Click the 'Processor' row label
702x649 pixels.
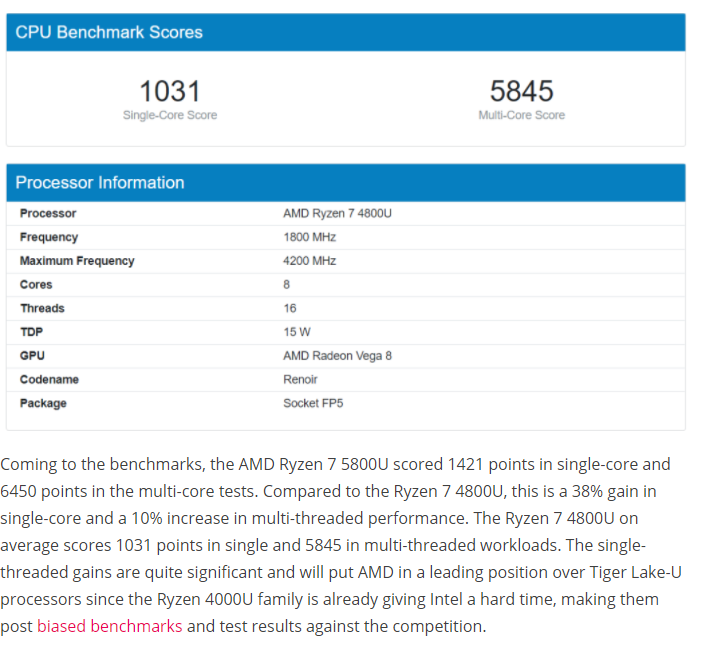coord(48,213)
